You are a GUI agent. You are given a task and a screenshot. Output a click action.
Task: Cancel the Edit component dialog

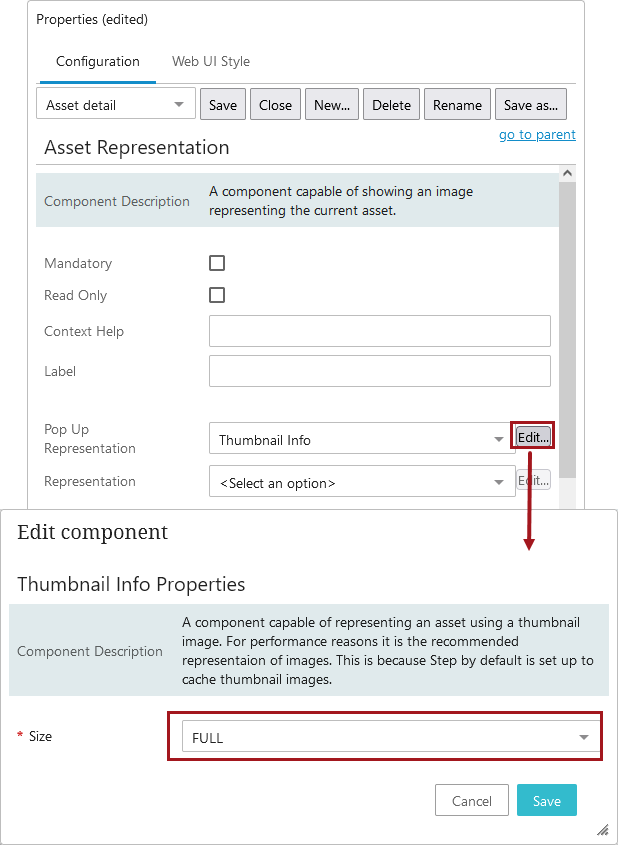(x=471, y=800)
